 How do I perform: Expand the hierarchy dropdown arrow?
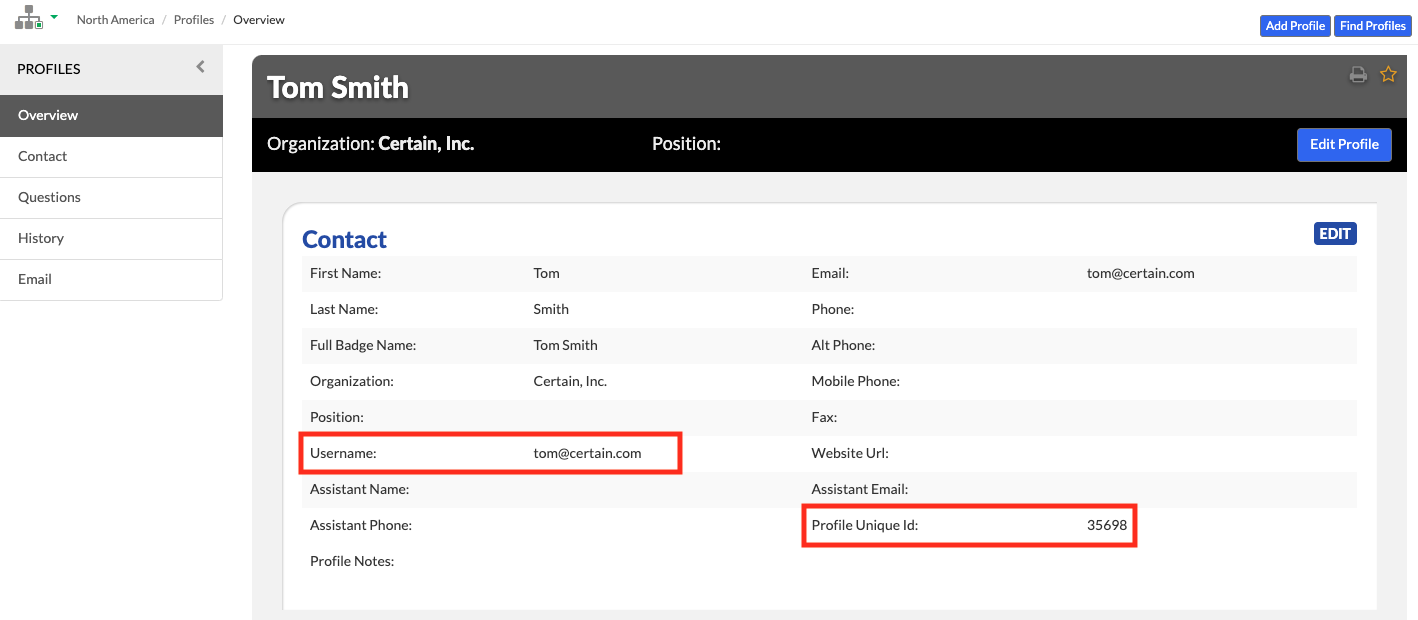coord(54,17)
